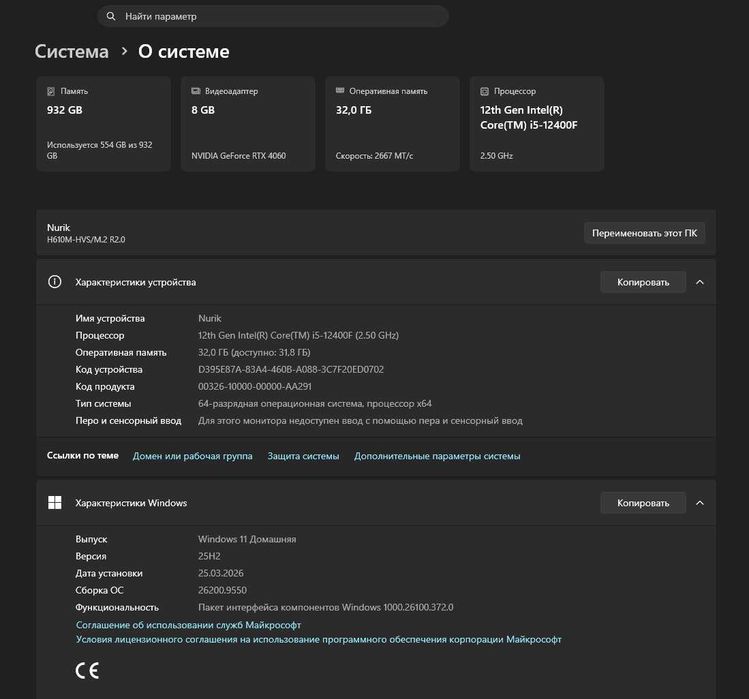Click the info circle icon beside Характеристики устройства
Screen dimensions: 749x699
click(54, 282)
